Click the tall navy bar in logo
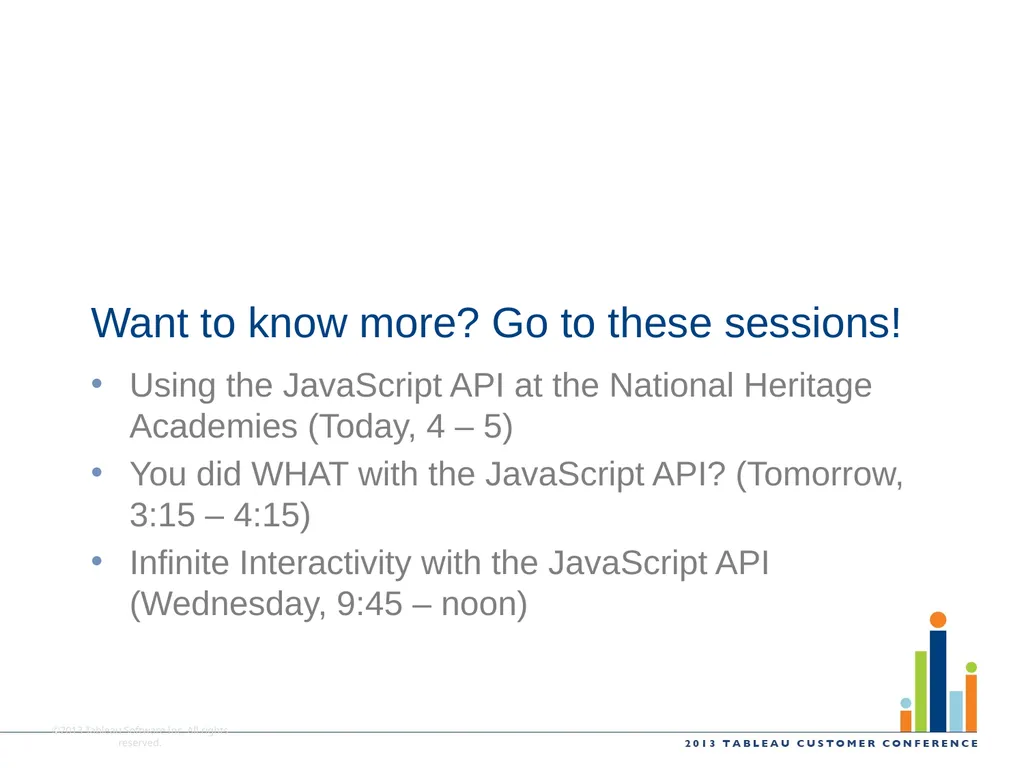This screenshot has height=768, width=1024. pos(938,681)
